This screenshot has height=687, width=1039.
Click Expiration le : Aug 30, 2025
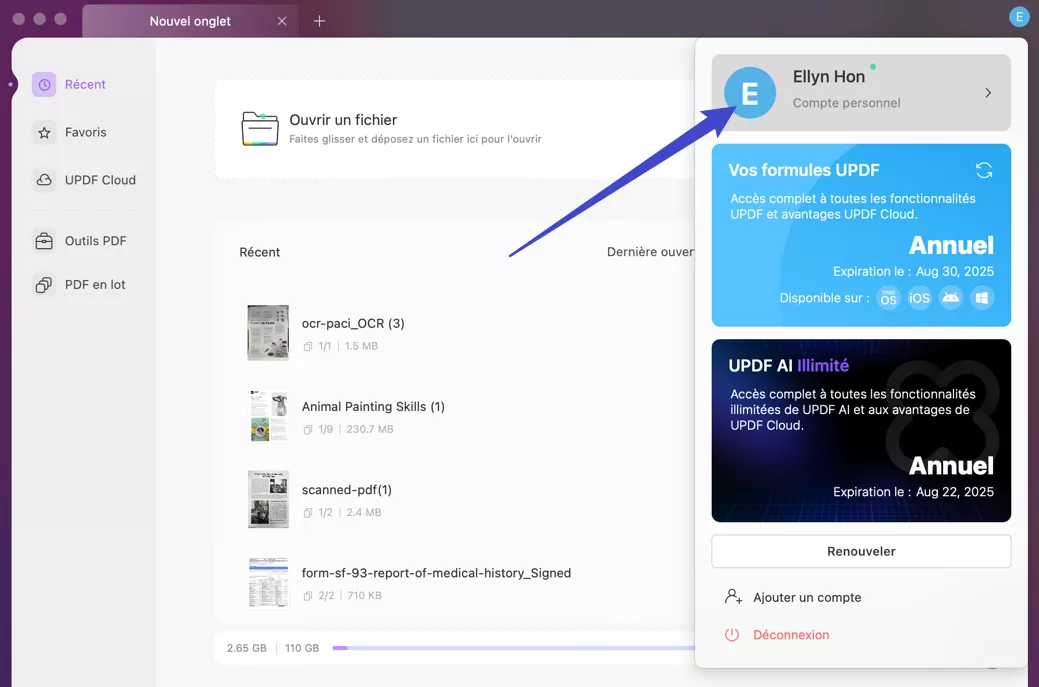(913, 272)
